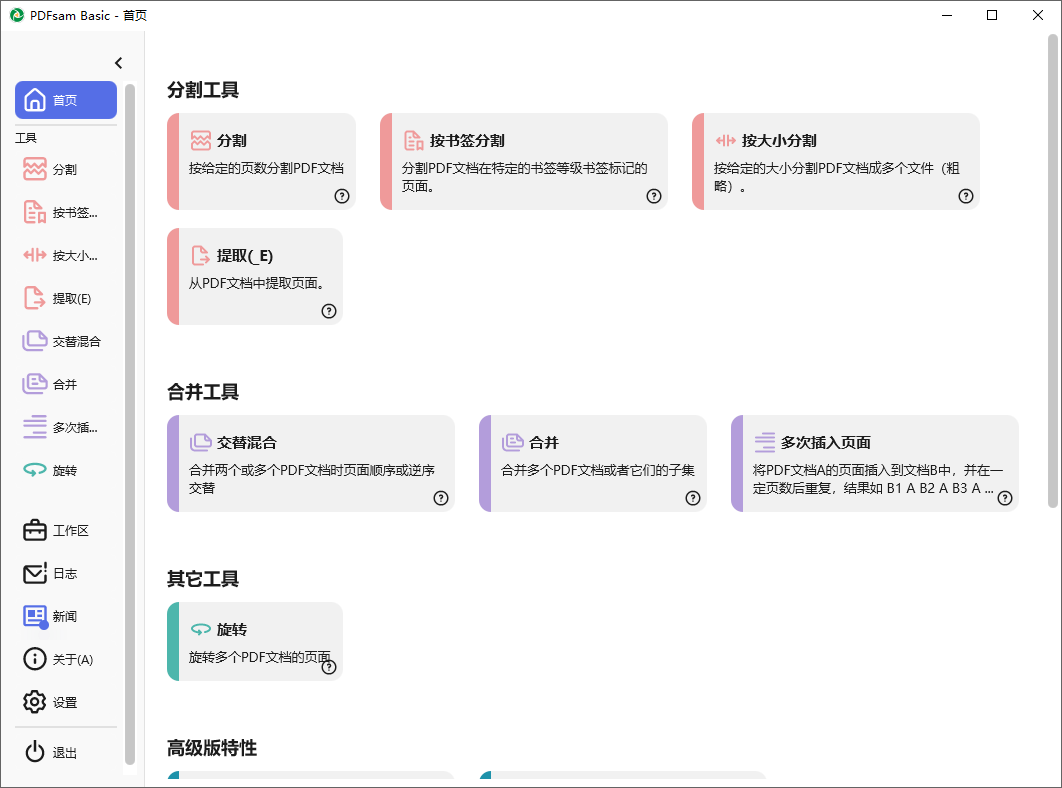Select the 分割 tool icon in sidebar

pos(36,169)
